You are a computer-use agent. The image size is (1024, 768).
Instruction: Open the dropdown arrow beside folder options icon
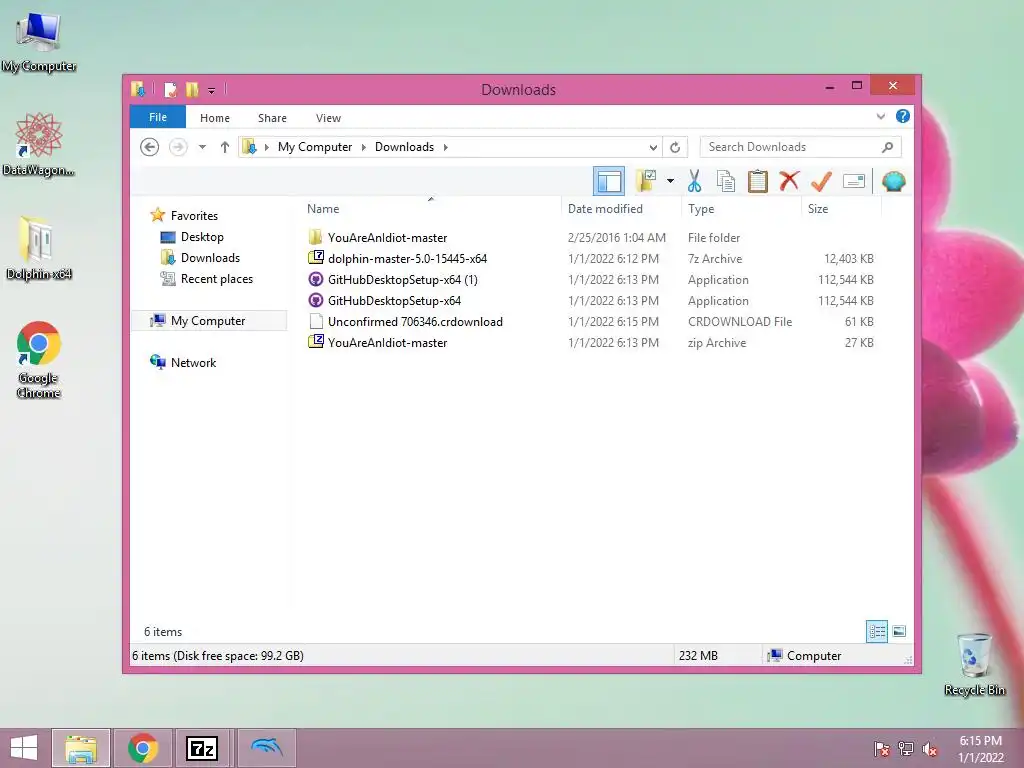(x=670, y=181)
